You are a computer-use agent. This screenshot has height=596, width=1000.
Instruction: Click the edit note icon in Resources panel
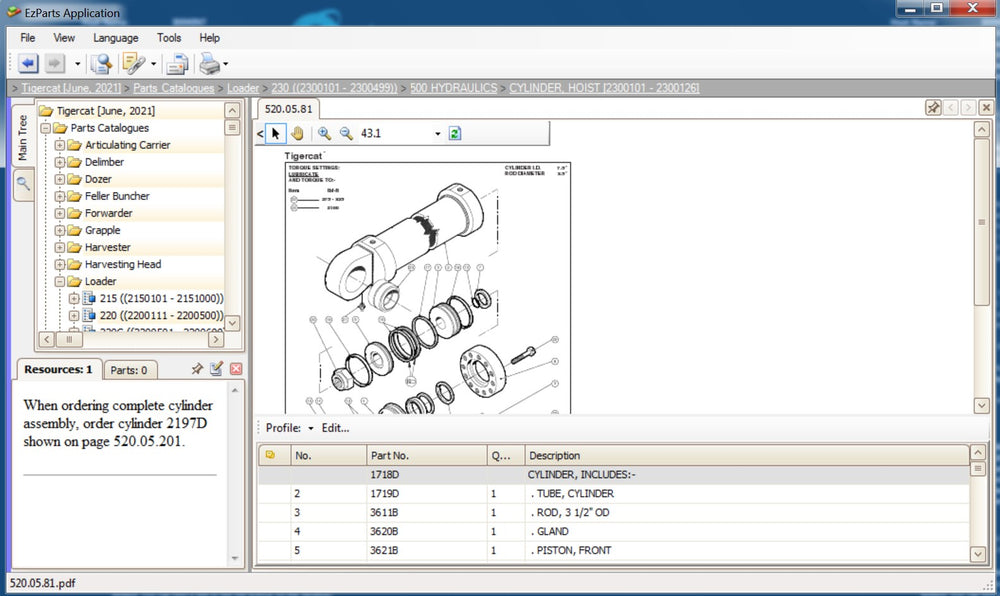(216, 369)
